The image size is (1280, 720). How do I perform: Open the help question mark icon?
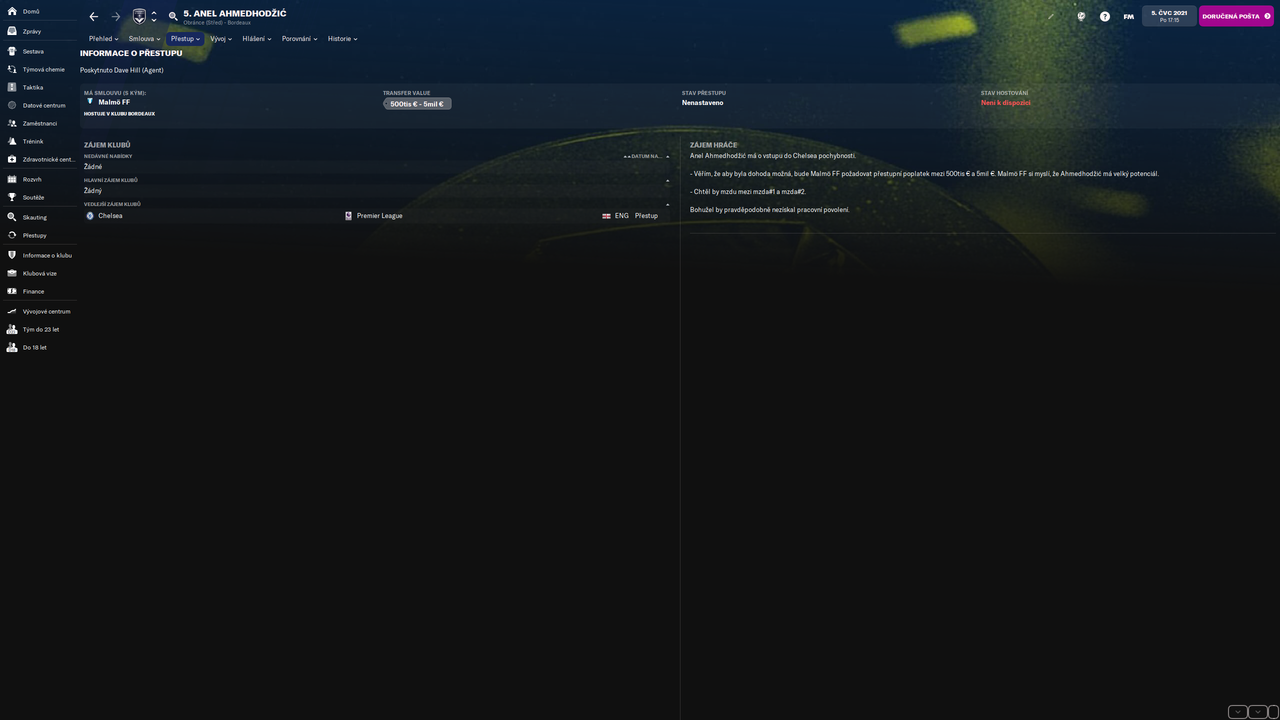(x=1105, y=16)
